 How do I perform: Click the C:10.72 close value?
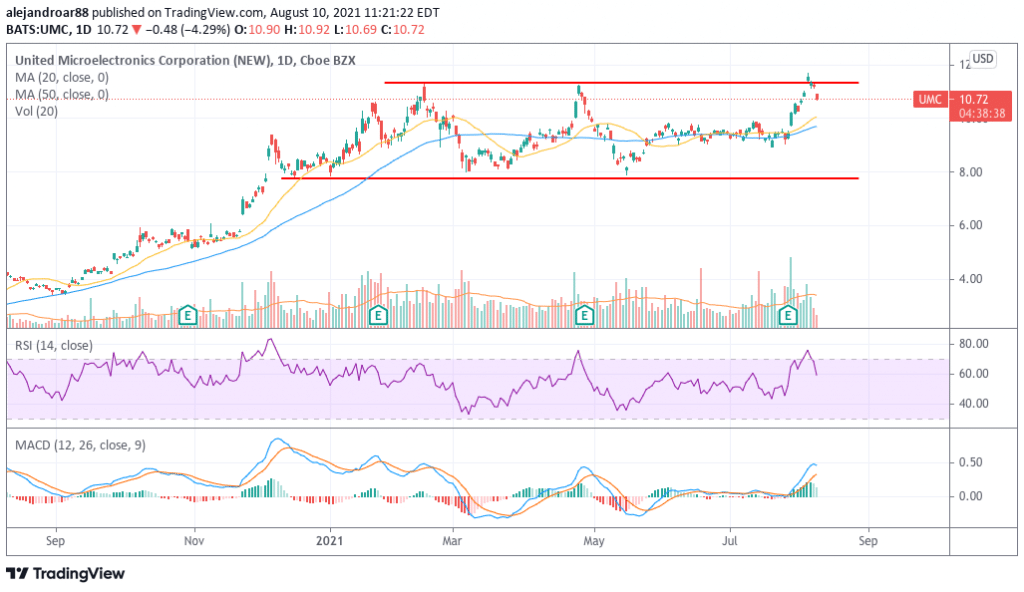pos(402,30)
